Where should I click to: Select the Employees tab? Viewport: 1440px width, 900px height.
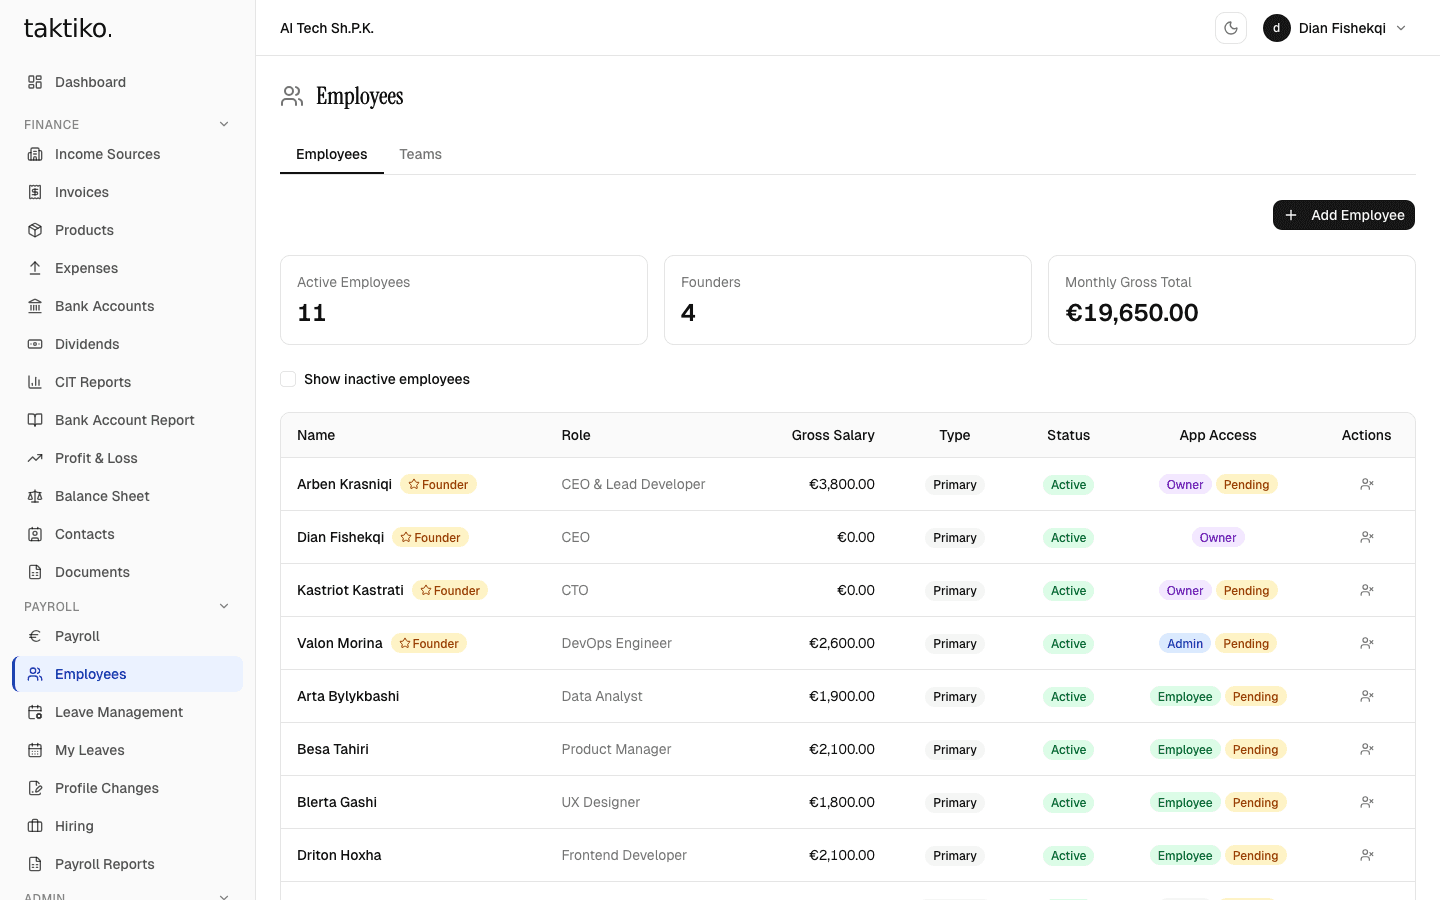[x=331, y=154]
